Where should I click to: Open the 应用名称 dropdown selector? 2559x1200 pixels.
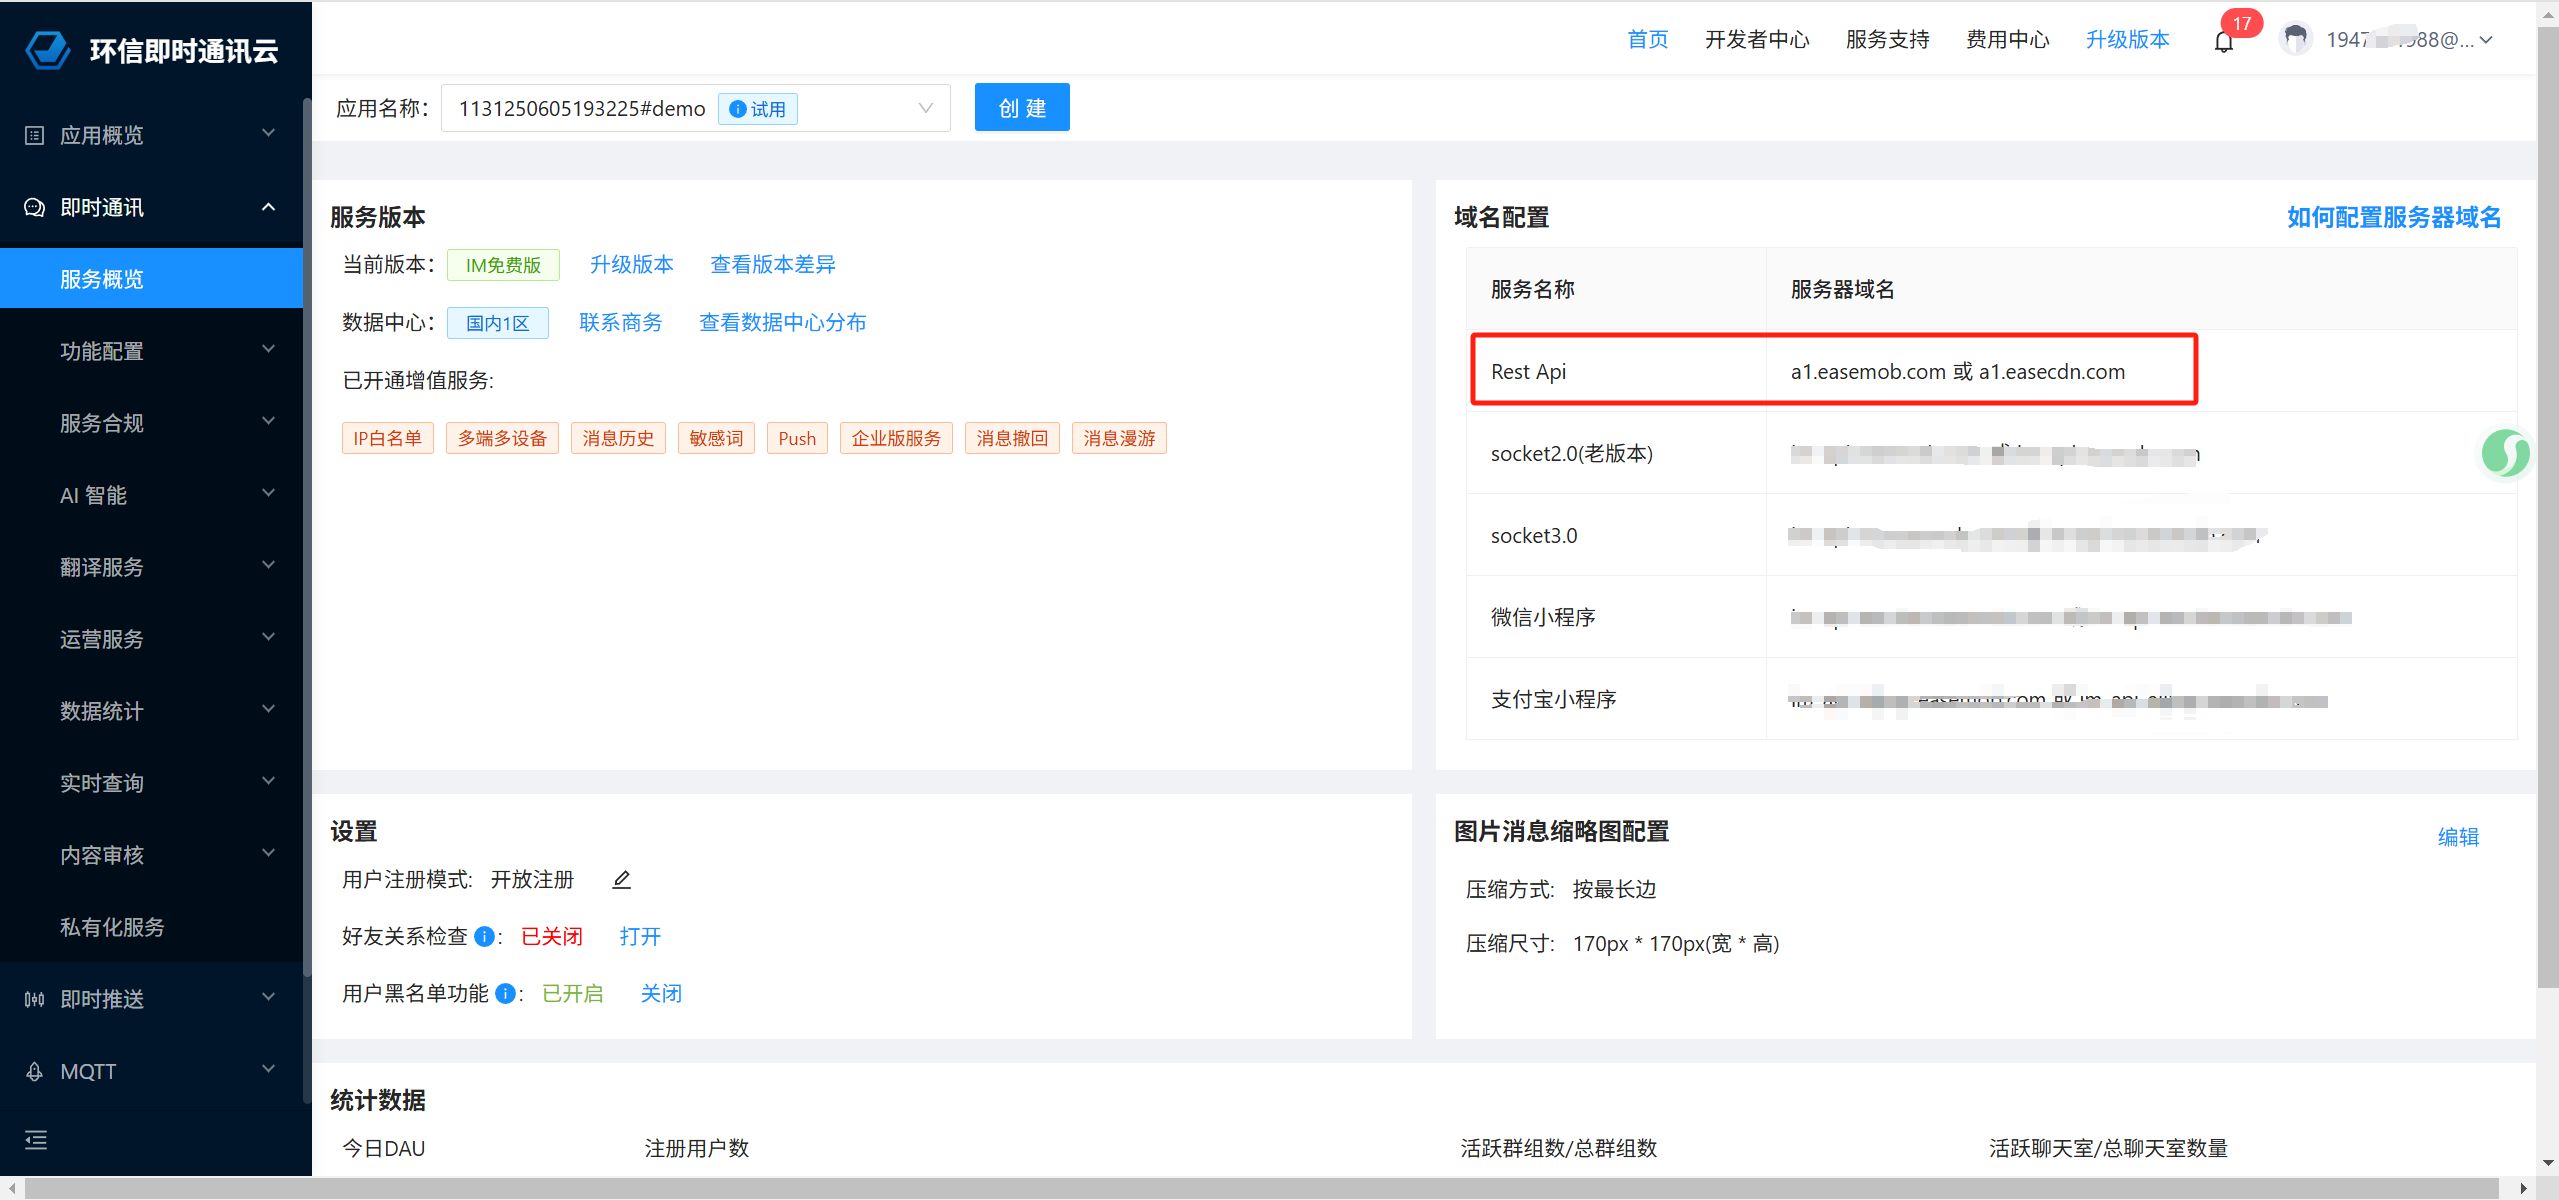(x=924, y=108)
